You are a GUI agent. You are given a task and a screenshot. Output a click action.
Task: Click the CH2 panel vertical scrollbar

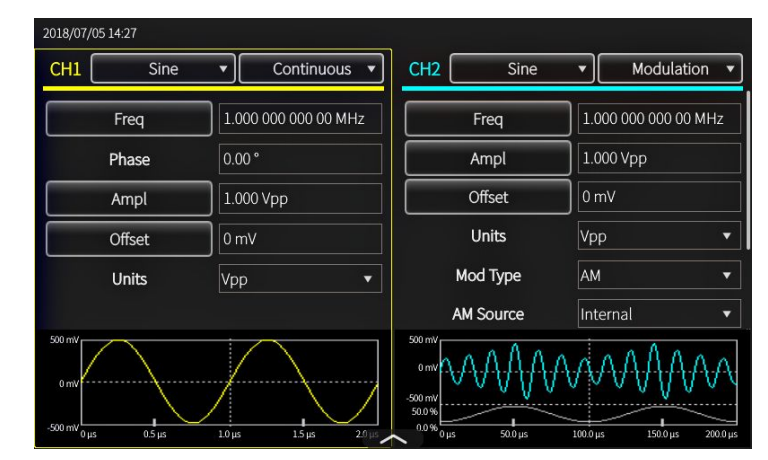coord(749,170)
